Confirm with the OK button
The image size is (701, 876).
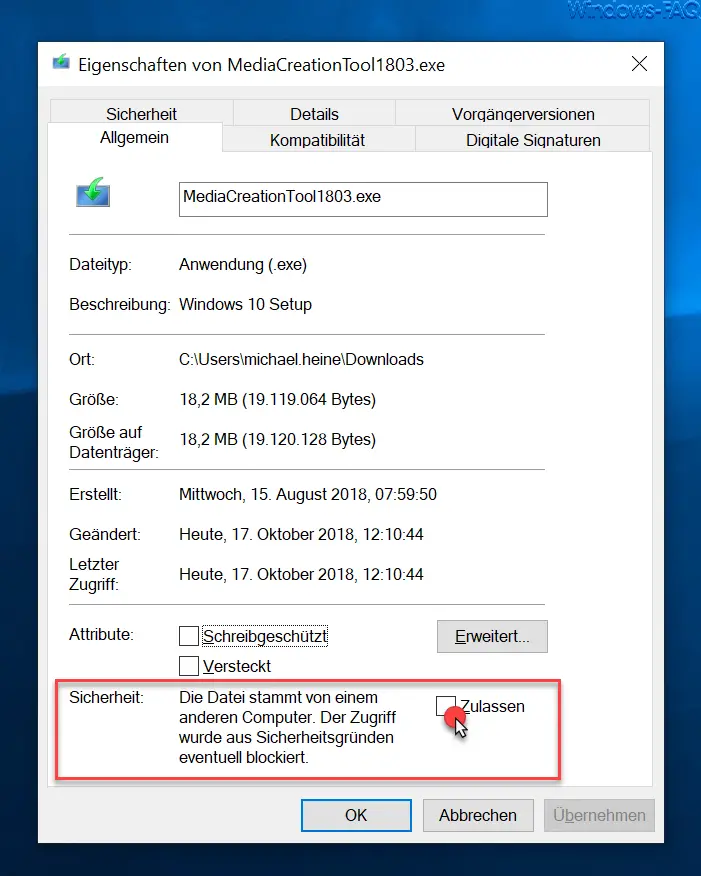click(x=356, y=815)
